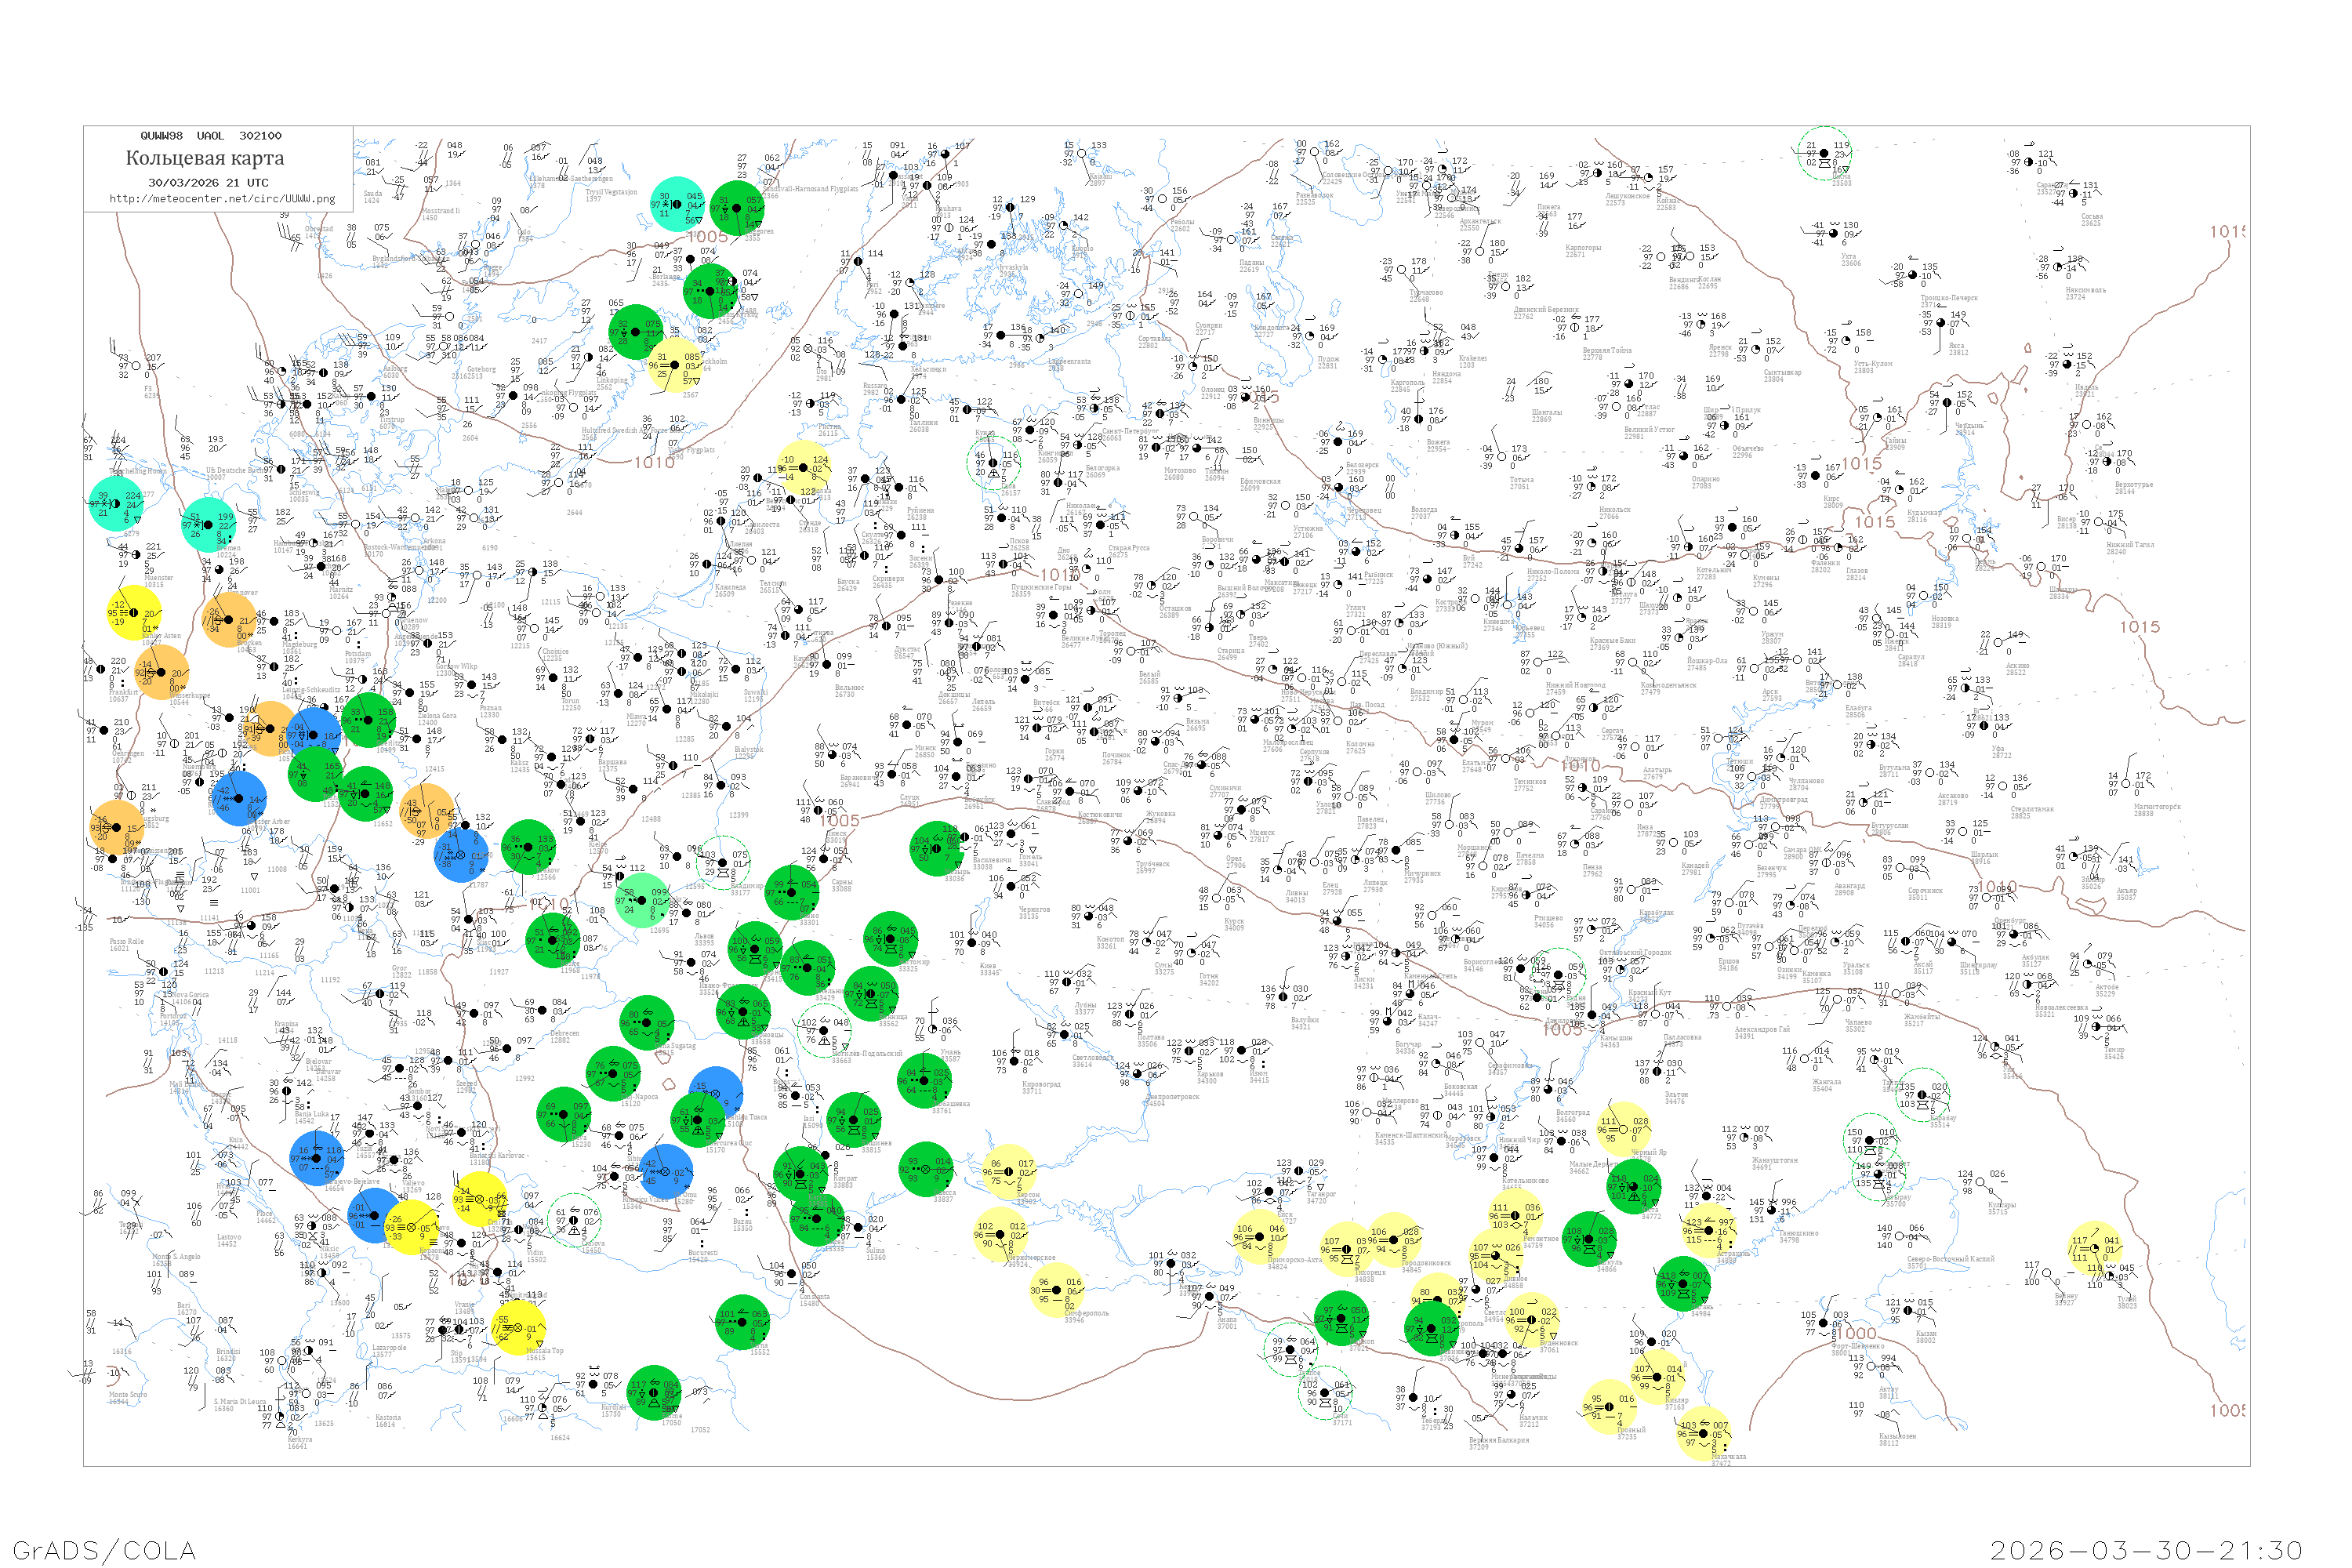
Task: Click the GrADS/COLA label at bottom left
Action: (104, 1550)
